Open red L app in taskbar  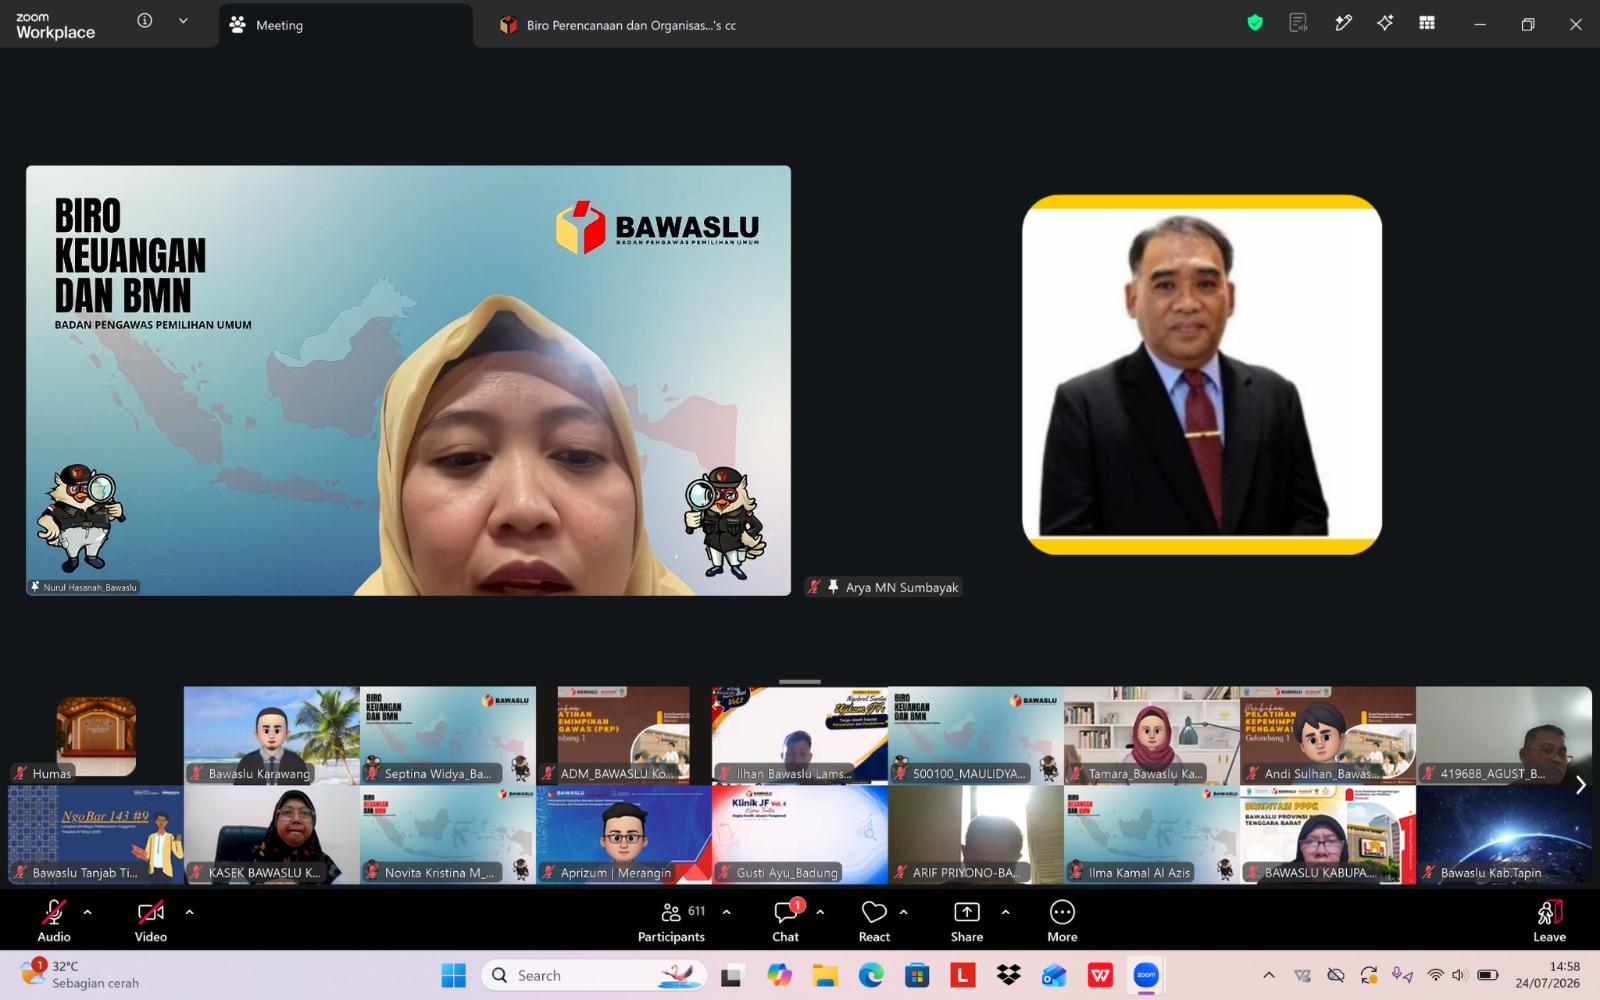963,975
